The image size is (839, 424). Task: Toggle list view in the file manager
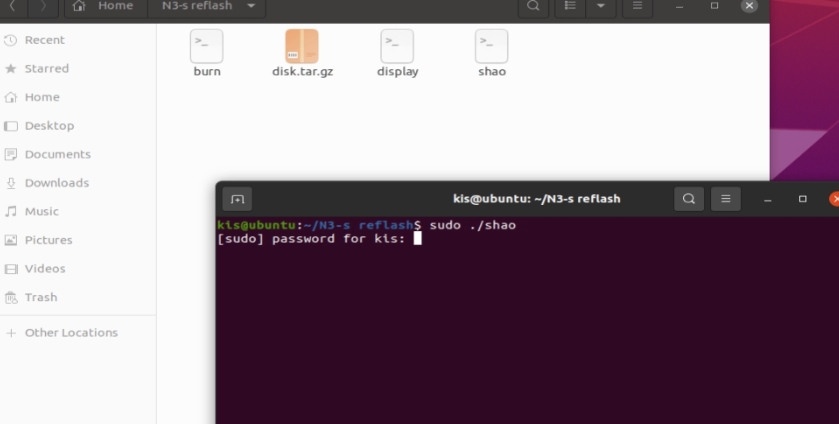tap(569, 6)
